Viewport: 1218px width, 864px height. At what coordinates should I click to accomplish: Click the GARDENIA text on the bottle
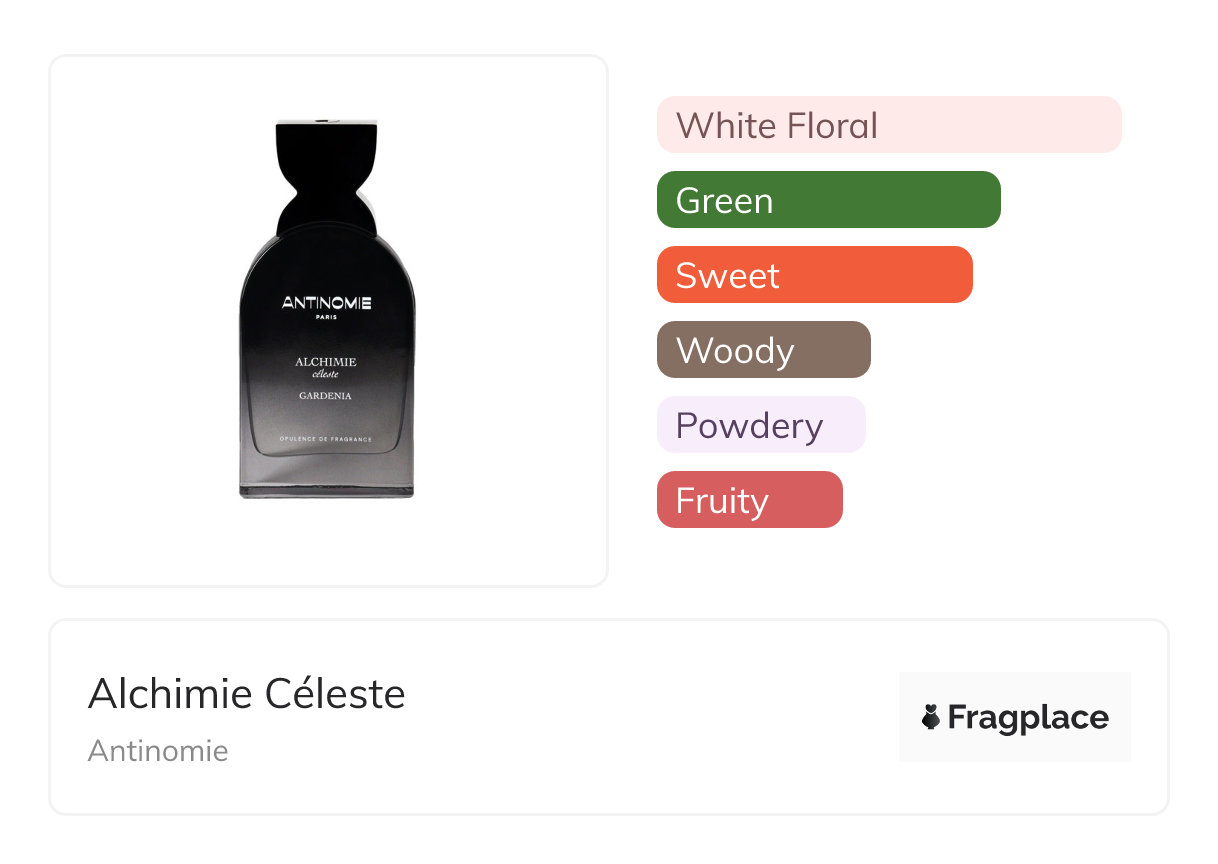[x=326, y=395]
